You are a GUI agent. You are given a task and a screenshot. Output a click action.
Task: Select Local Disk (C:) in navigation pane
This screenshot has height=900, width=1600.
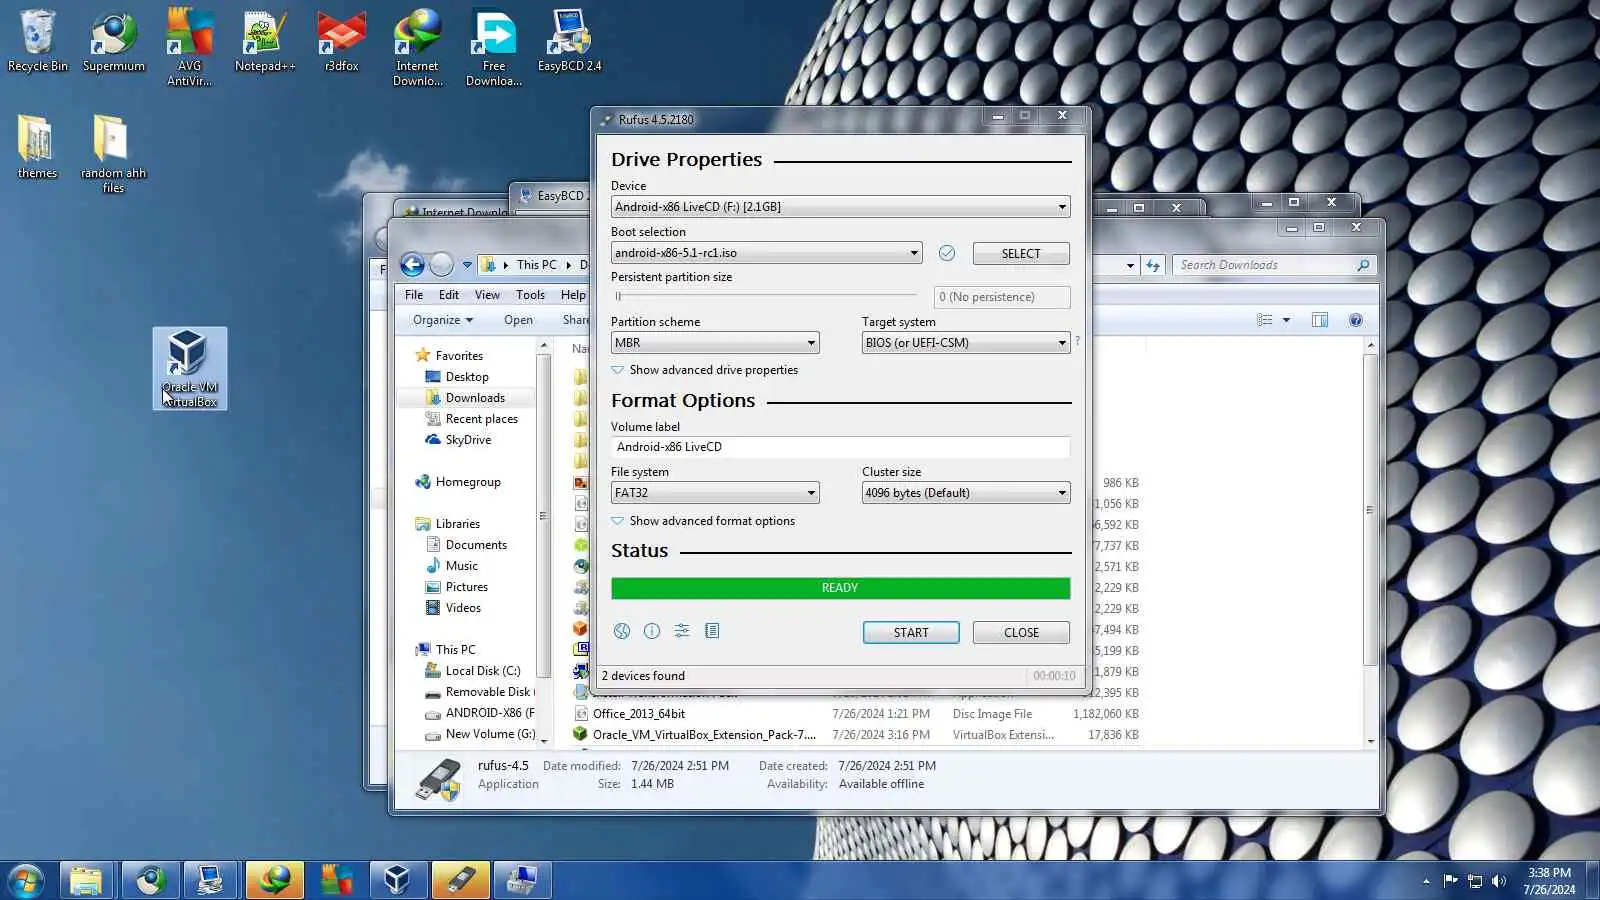483,671
